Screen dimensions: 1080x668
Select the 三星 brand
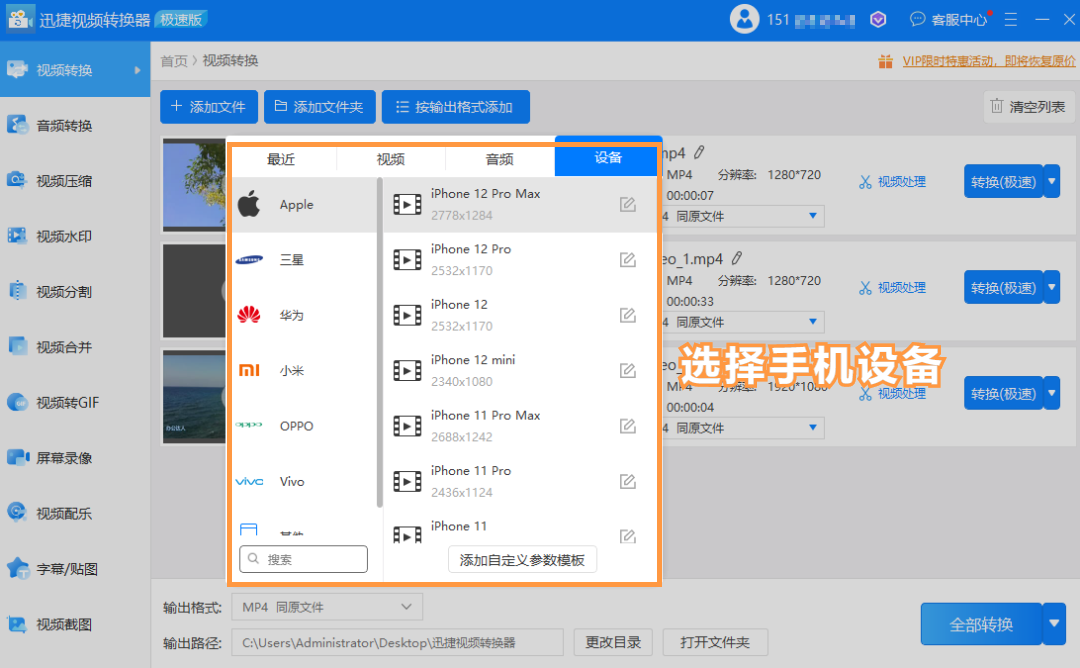click(x=304, y=260)
